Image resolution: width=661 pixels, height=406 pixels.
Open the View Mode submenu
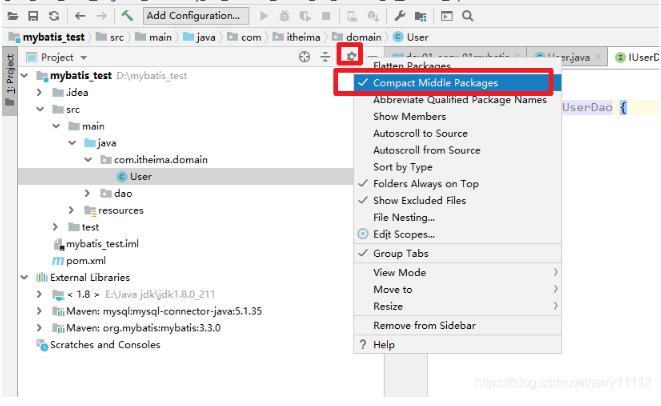(x=457, y=272)
